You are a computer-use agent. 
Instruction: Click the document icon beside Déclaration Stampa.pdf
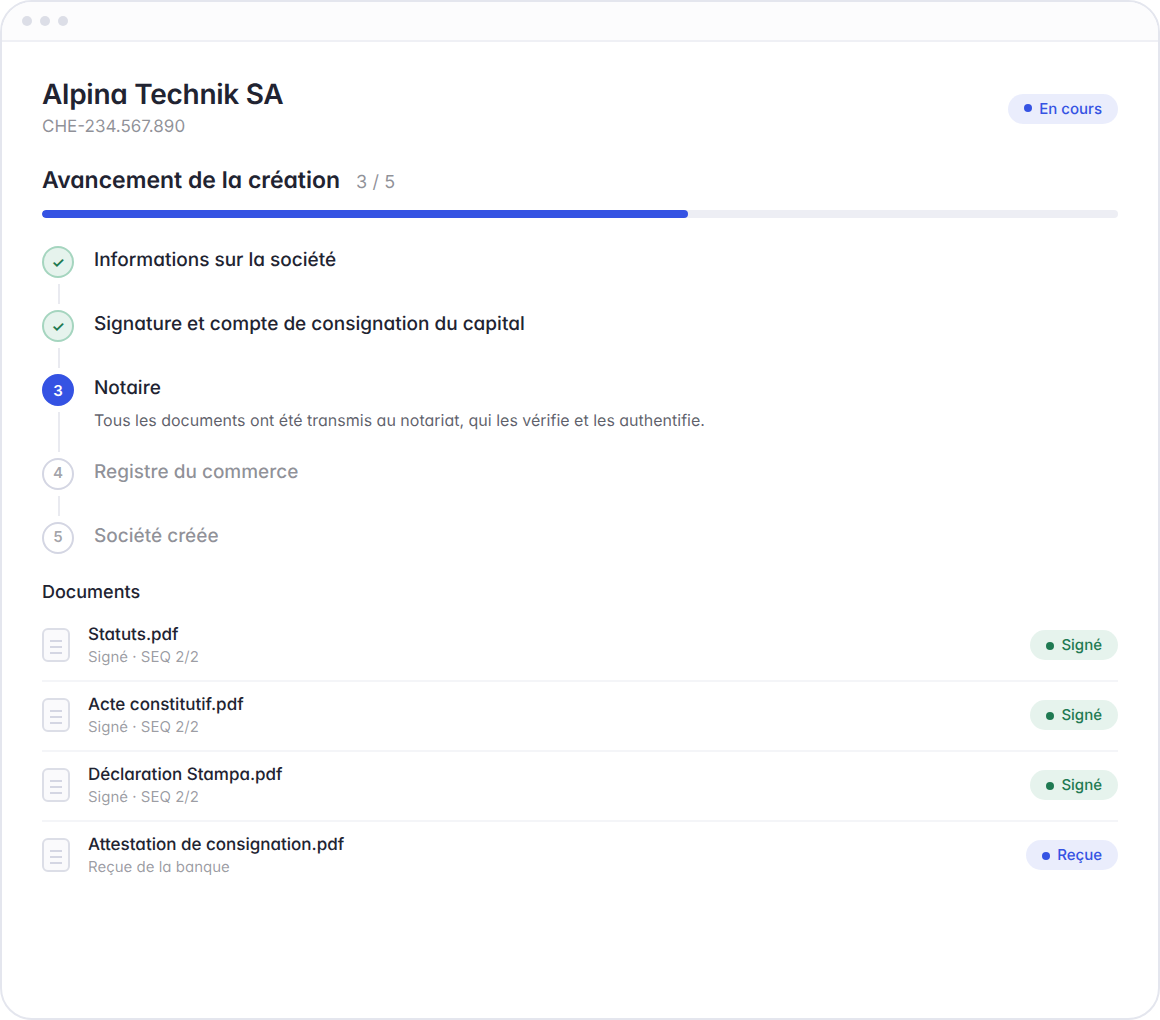coord(56,785)
